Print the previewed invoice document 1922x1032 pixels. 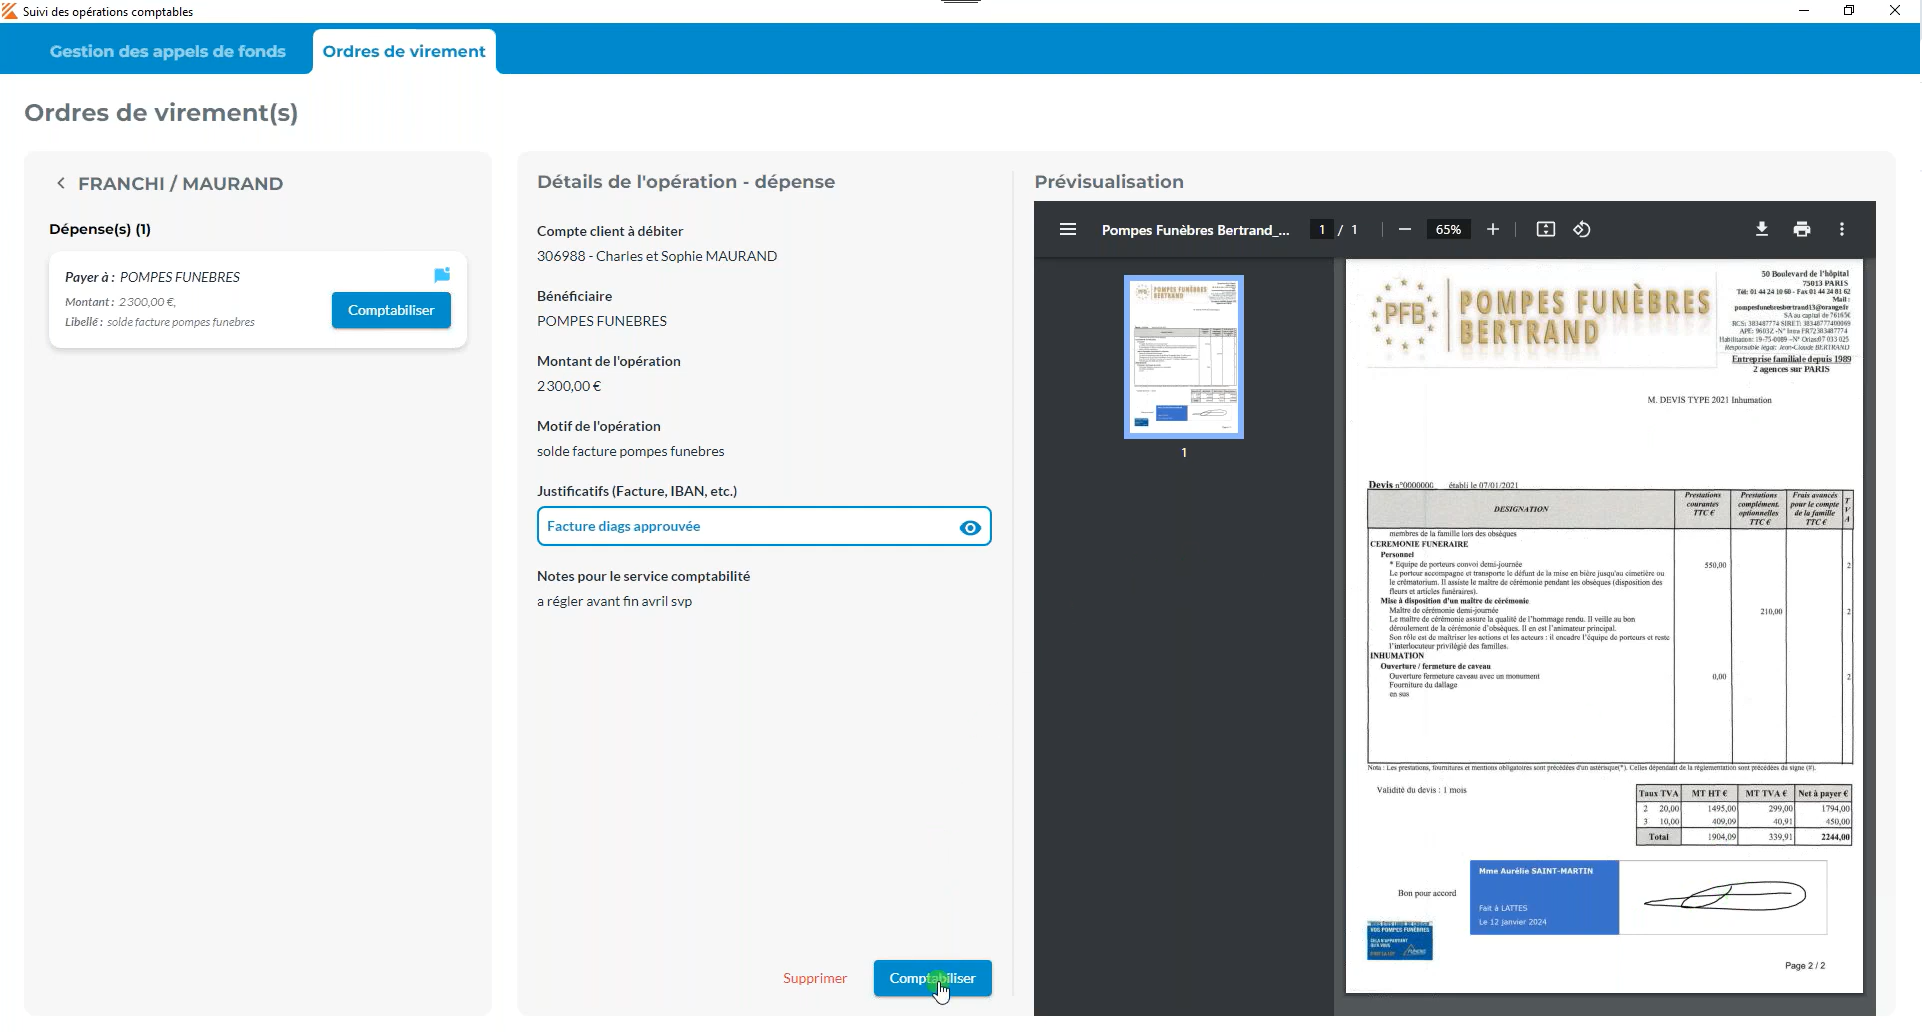click(1802, 230)
